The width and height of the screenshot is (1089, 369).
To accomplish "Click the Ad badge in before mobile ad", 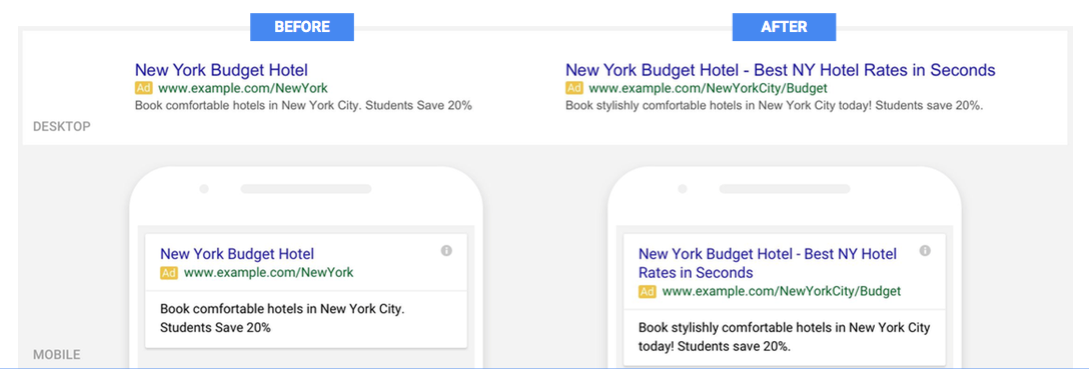I will point(169,273).
